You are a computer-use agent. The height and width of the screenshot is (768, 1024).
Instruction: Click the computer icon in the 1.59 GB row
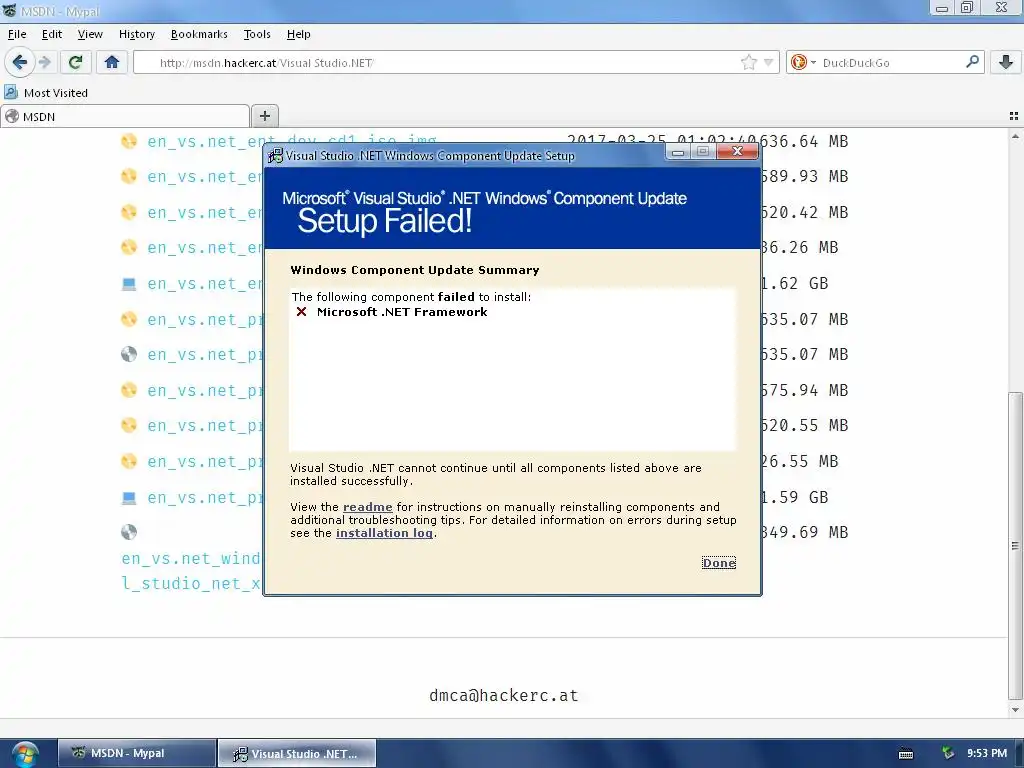click(129, 498)
